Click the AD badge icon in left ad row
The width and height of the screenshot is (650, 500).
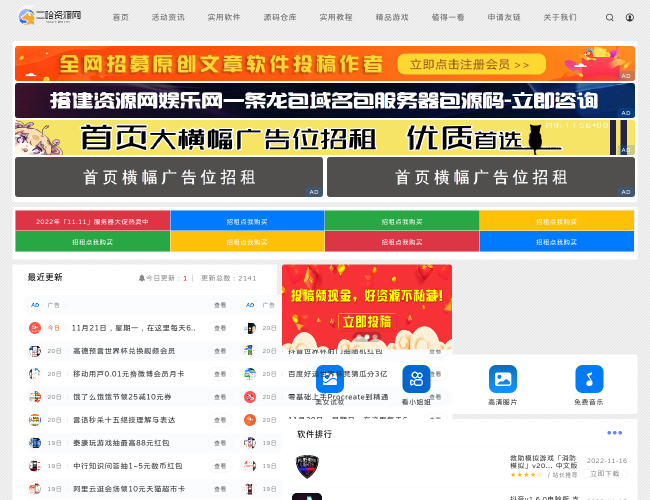[35, 305]
